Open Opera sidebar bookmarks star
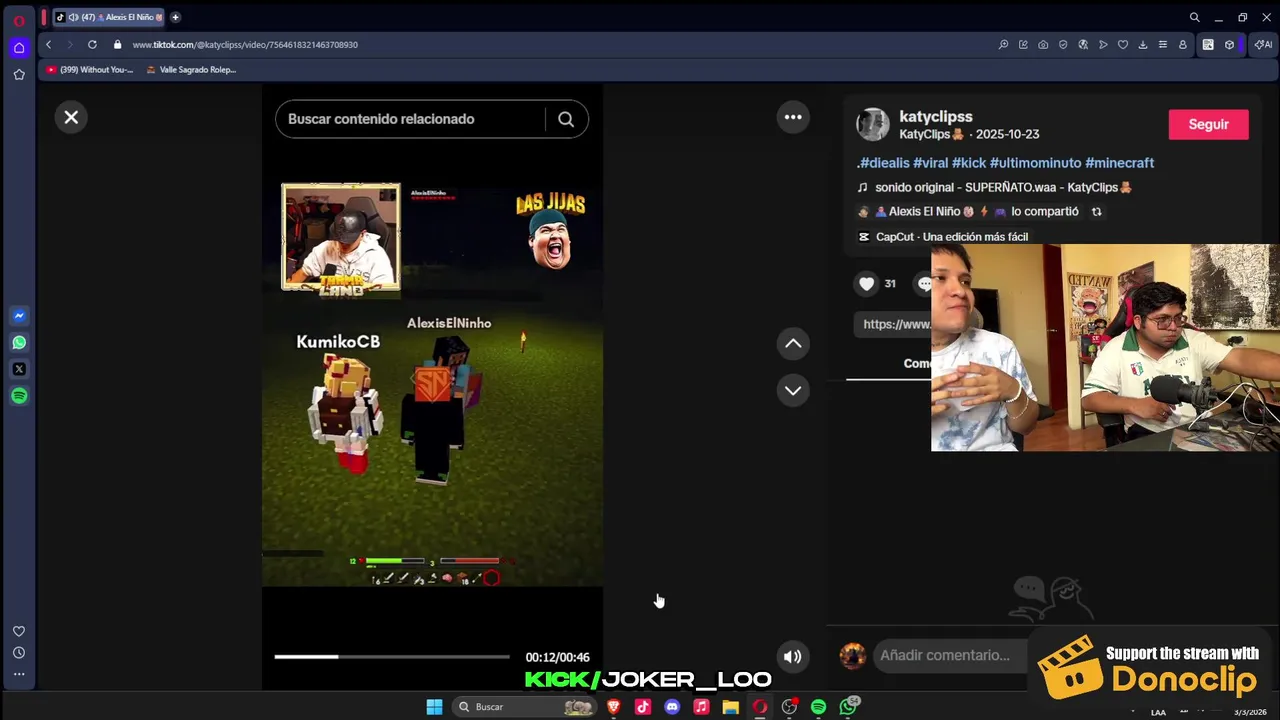The width and height of the screenshot is (1280, 720). coord(18,74)
